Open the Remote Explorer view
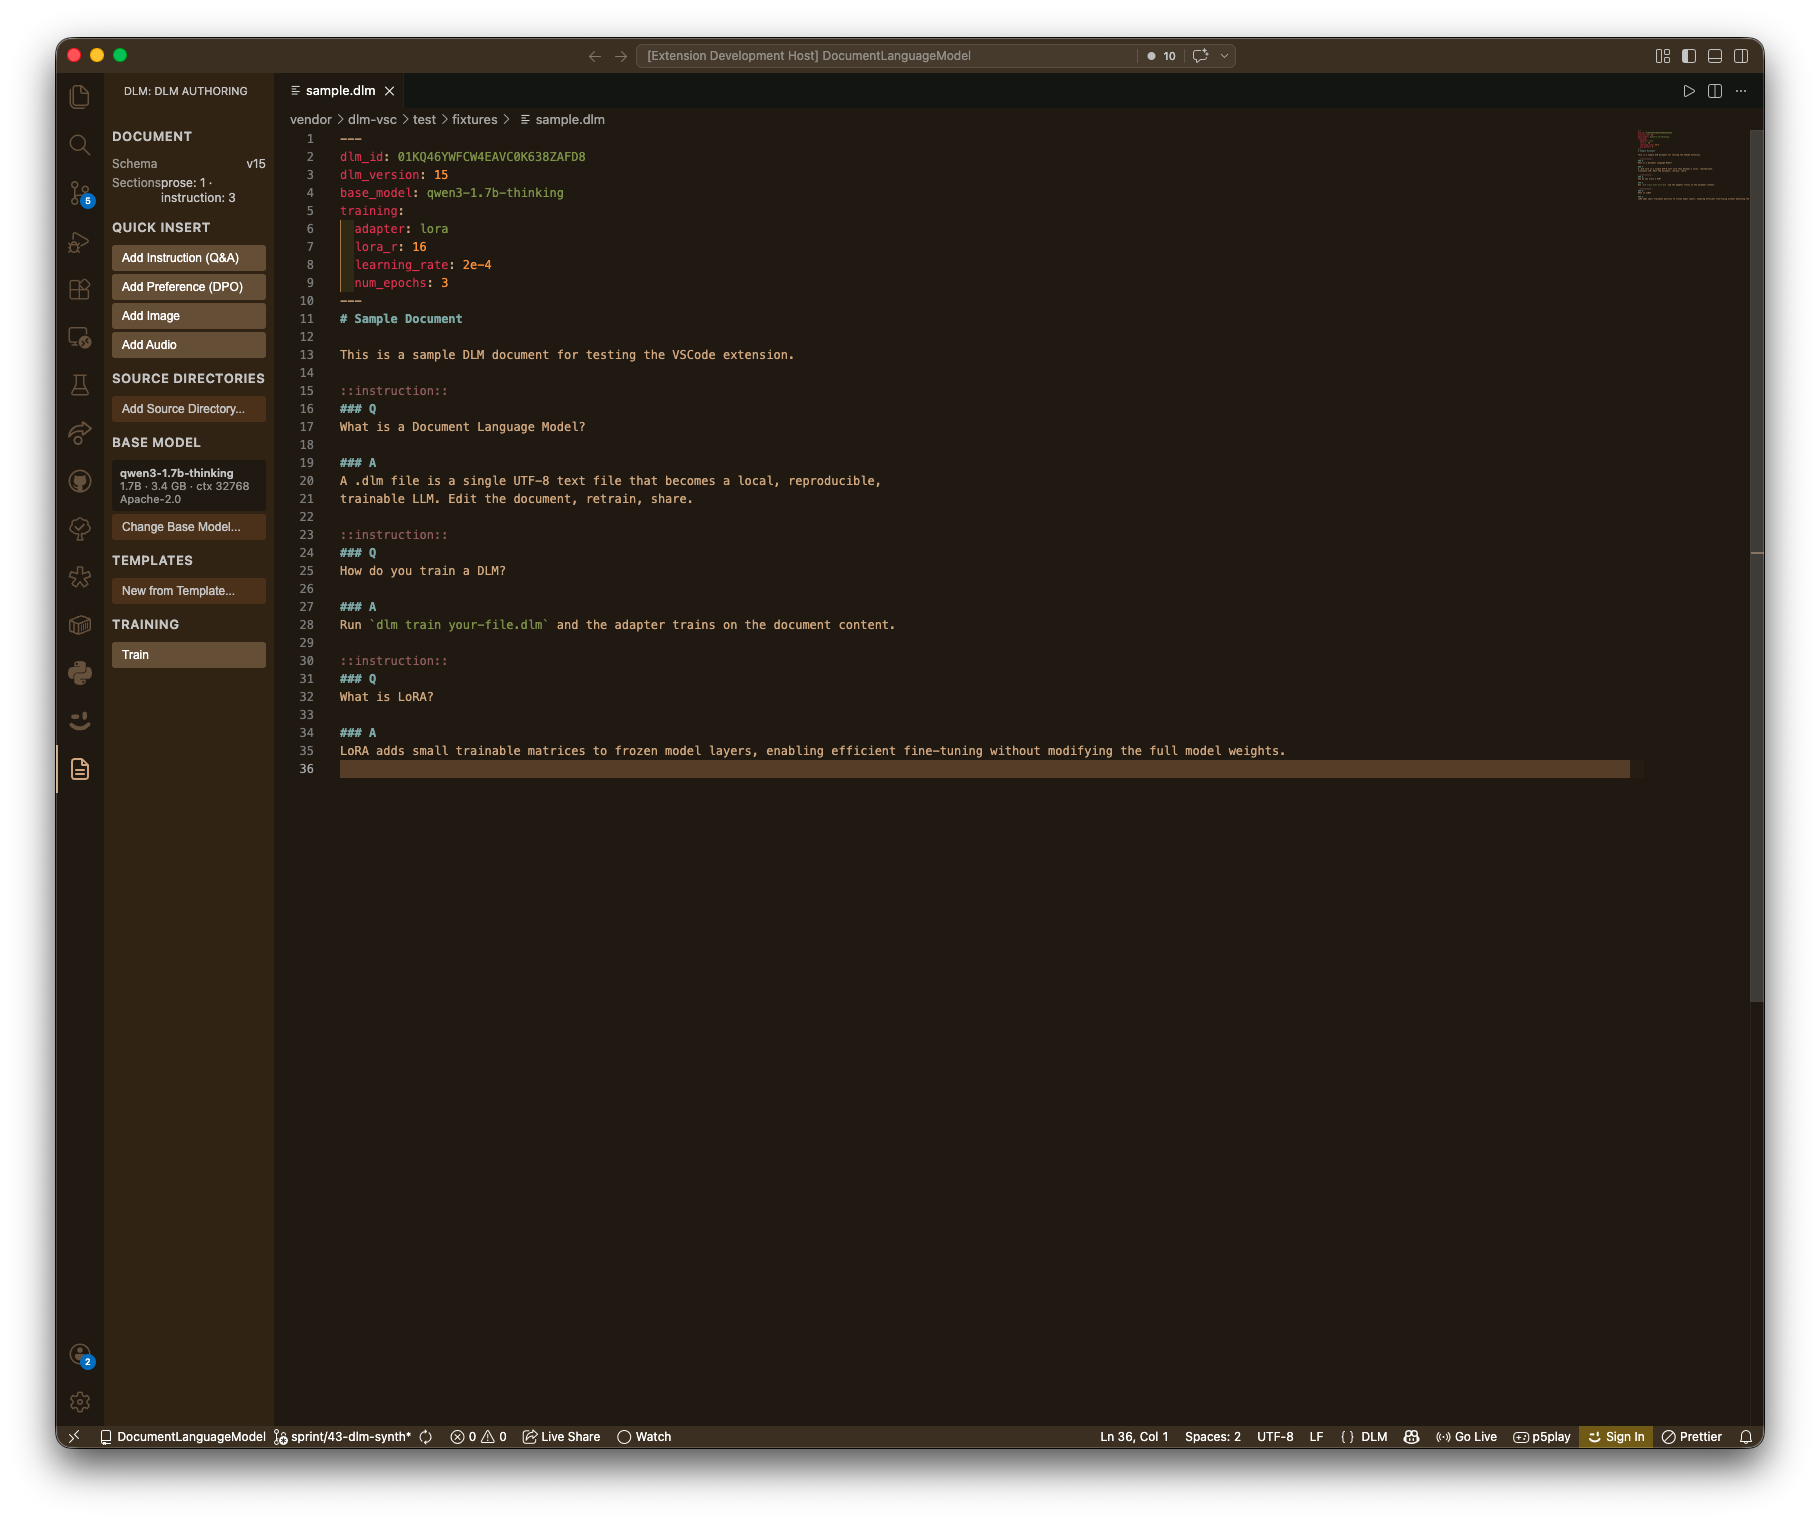The image size is (1820, 1522). (x=80, y=338)
